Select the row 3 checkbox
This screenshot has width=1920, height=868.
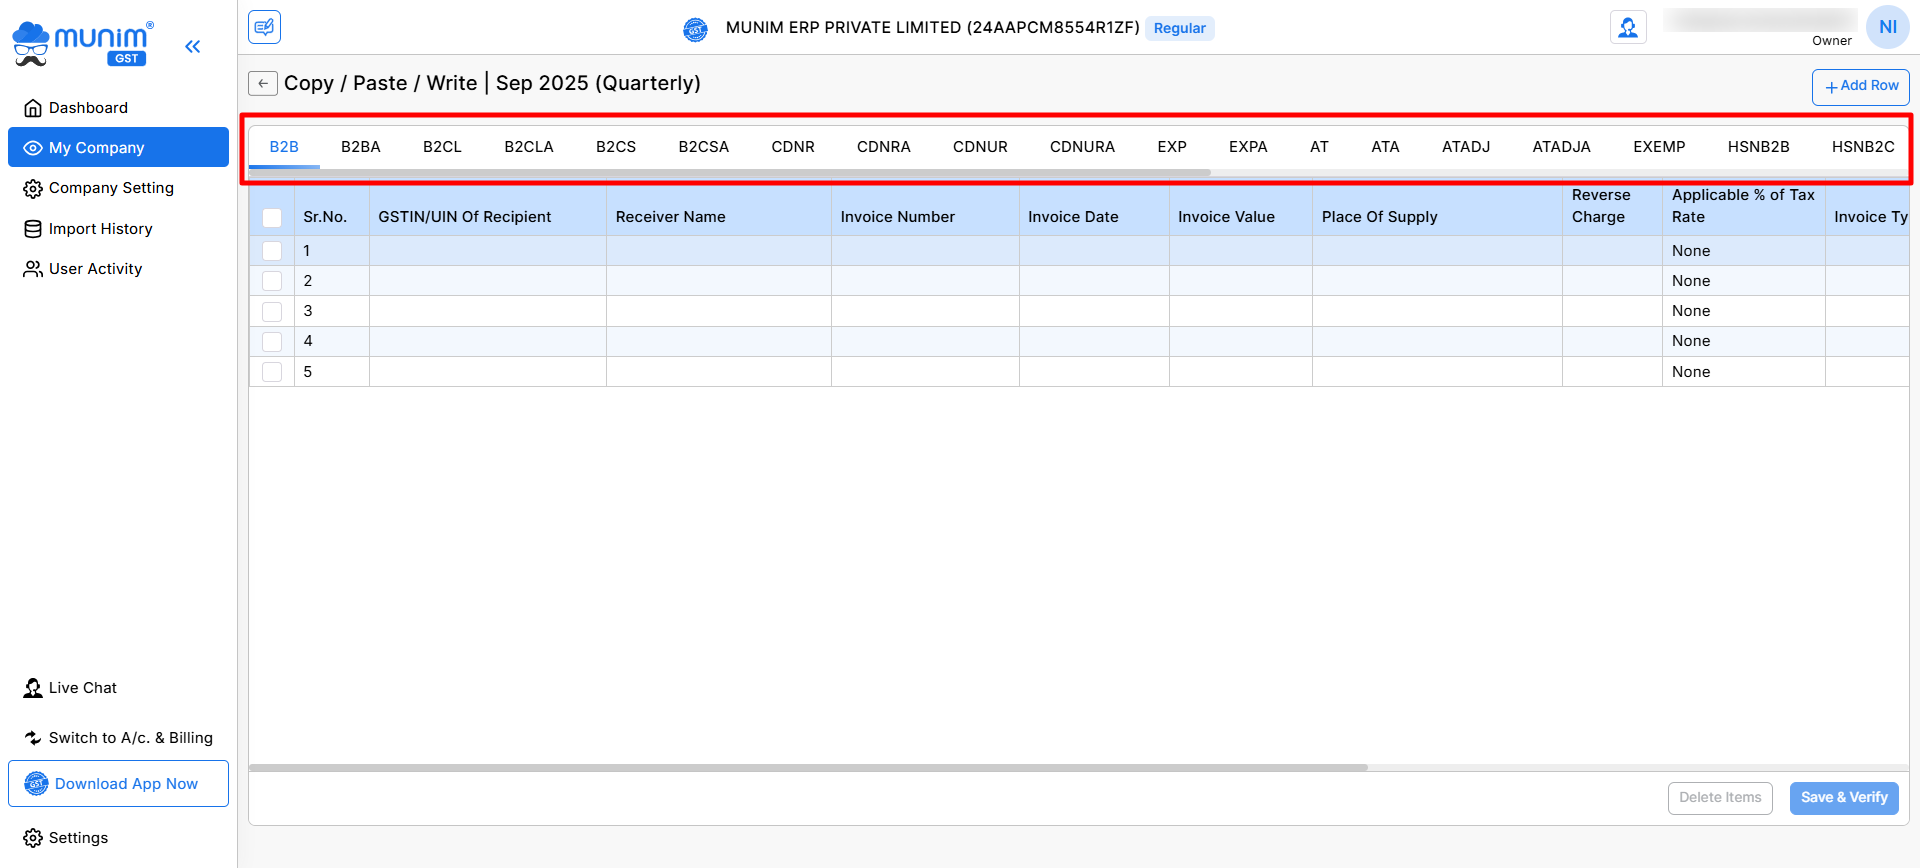click(272, 312)
